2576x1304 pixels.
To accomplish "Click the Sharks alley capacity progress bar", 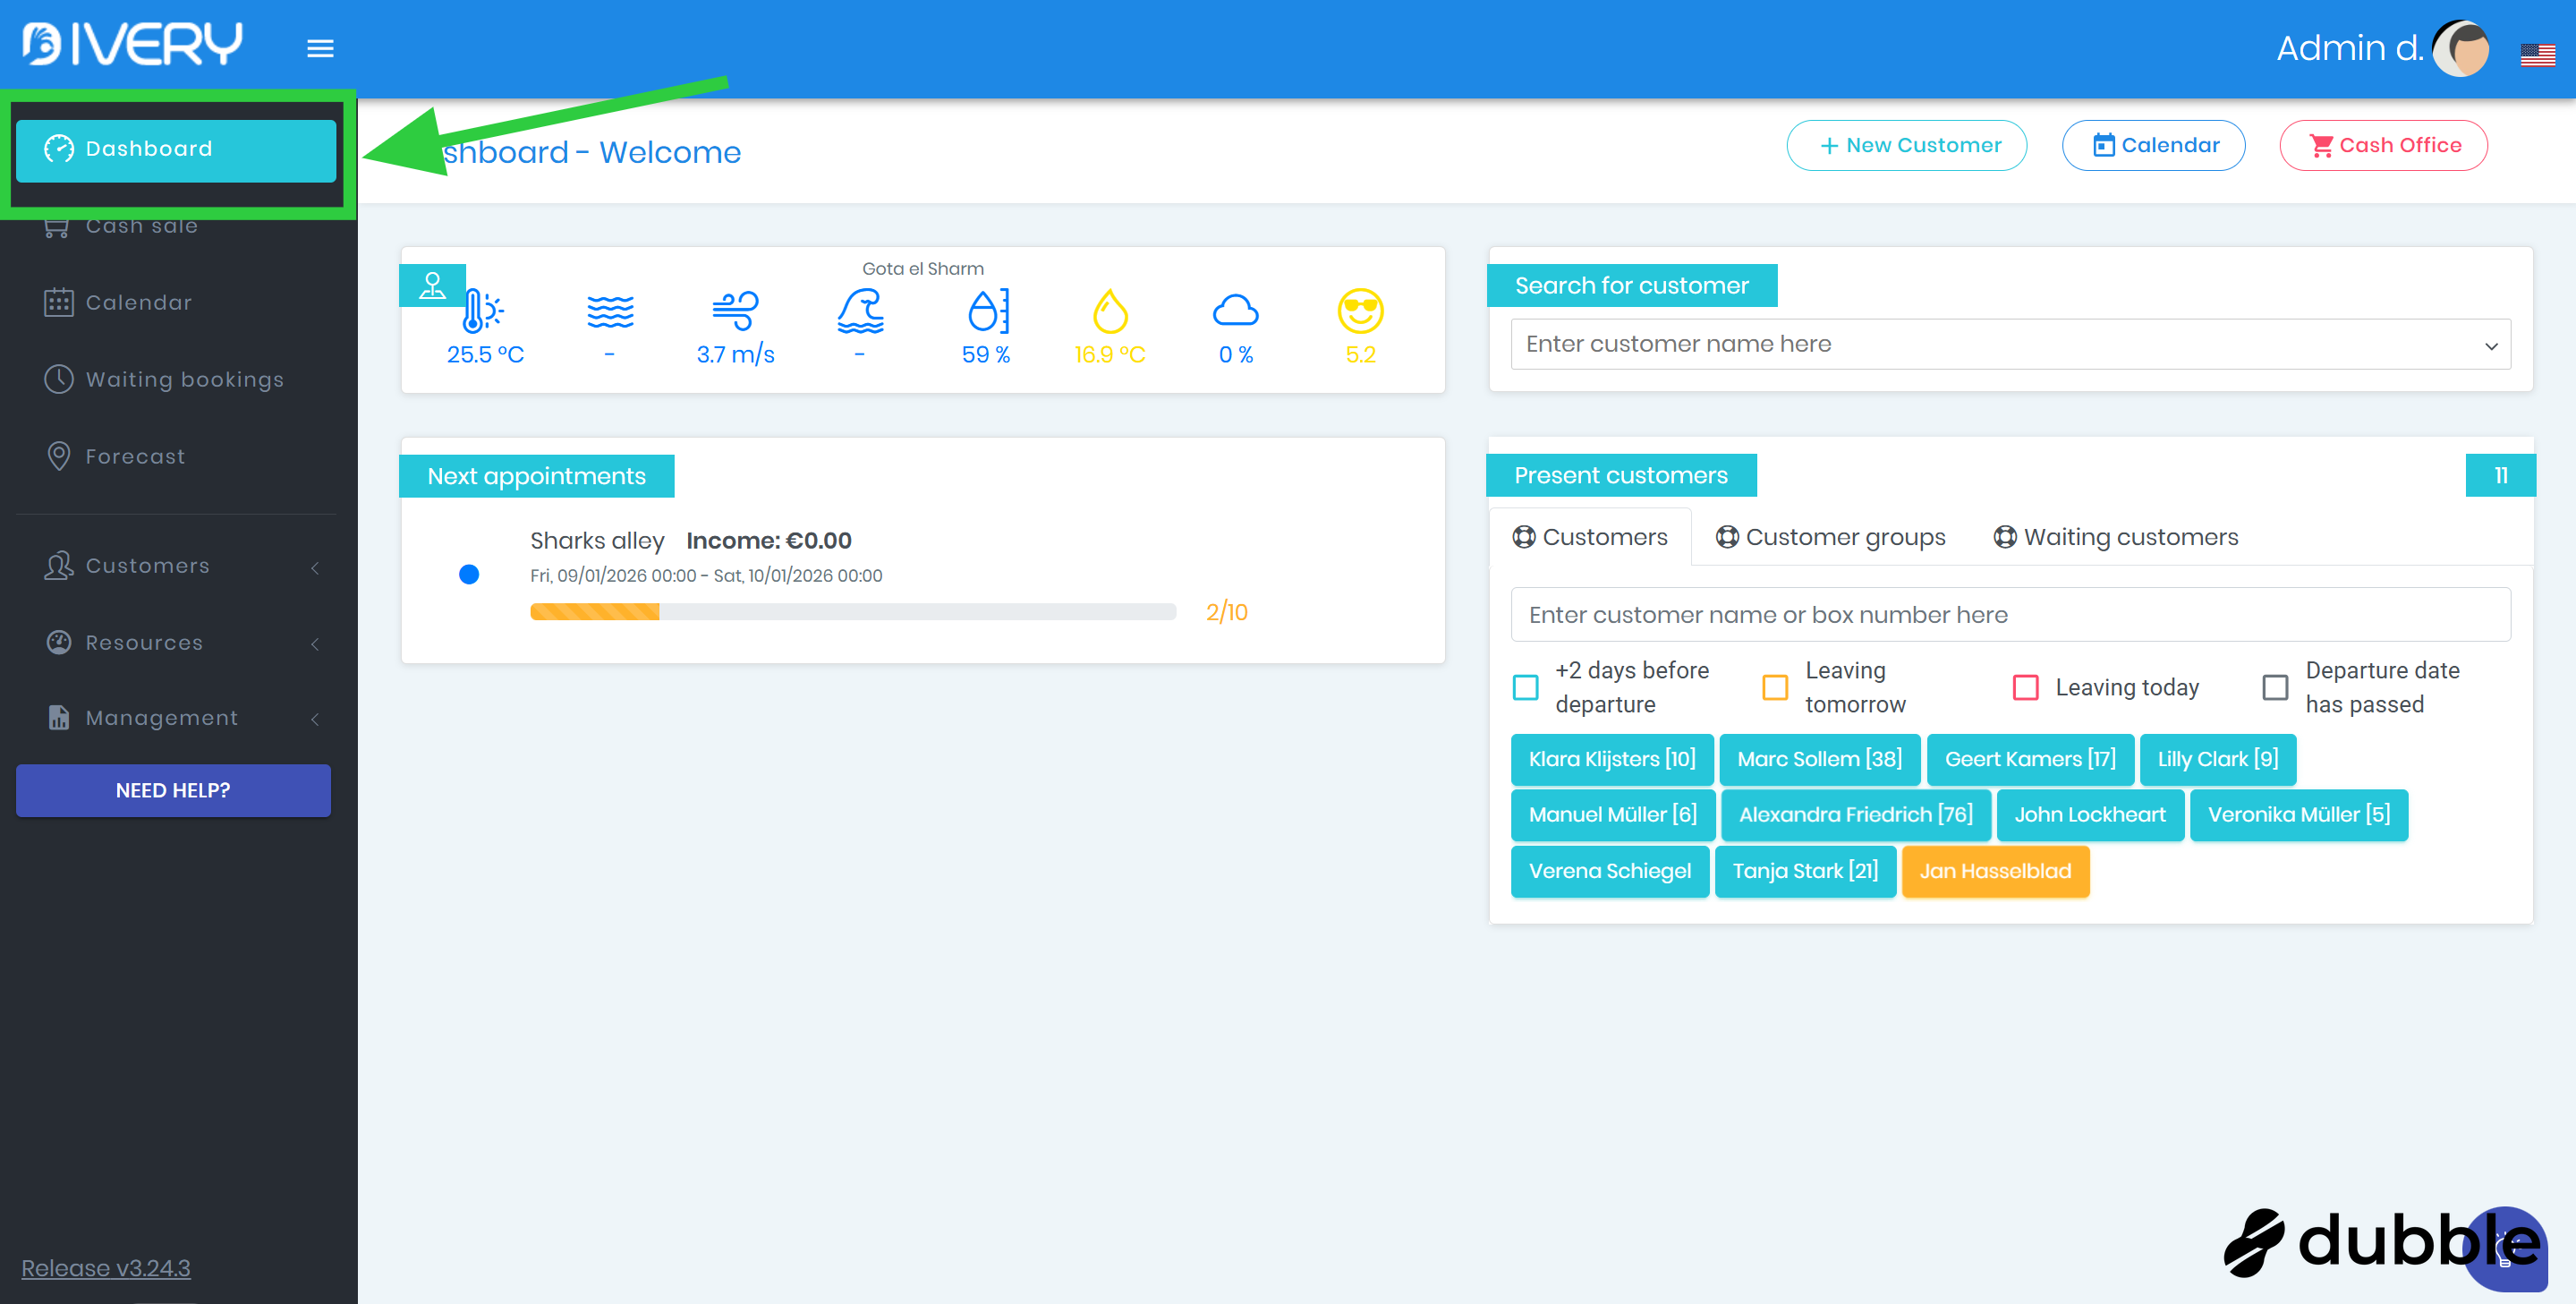I will pyautogui.click(x=852, y=612).
